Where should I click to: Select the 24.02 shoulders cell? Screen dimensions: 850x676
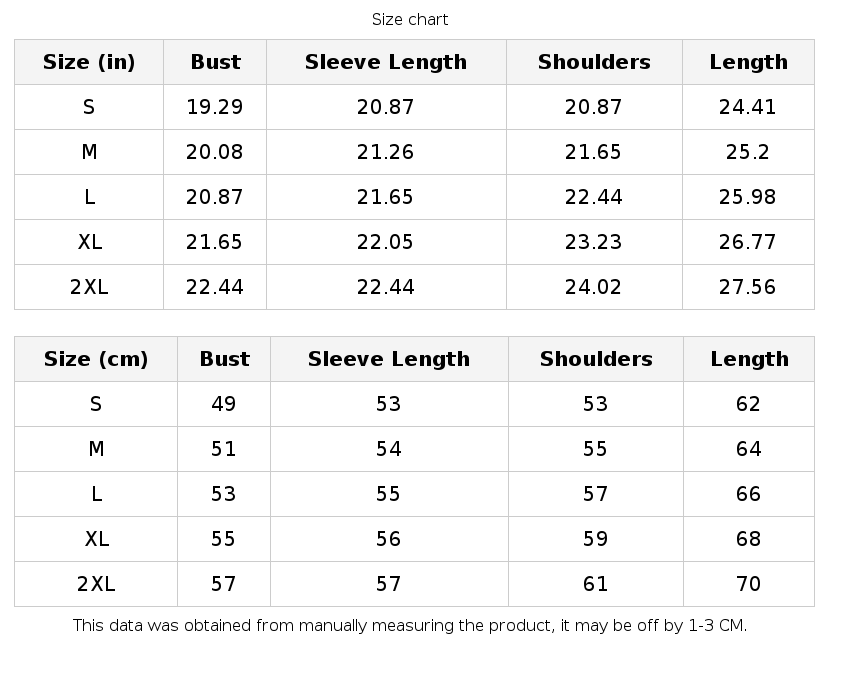point(594,287)
